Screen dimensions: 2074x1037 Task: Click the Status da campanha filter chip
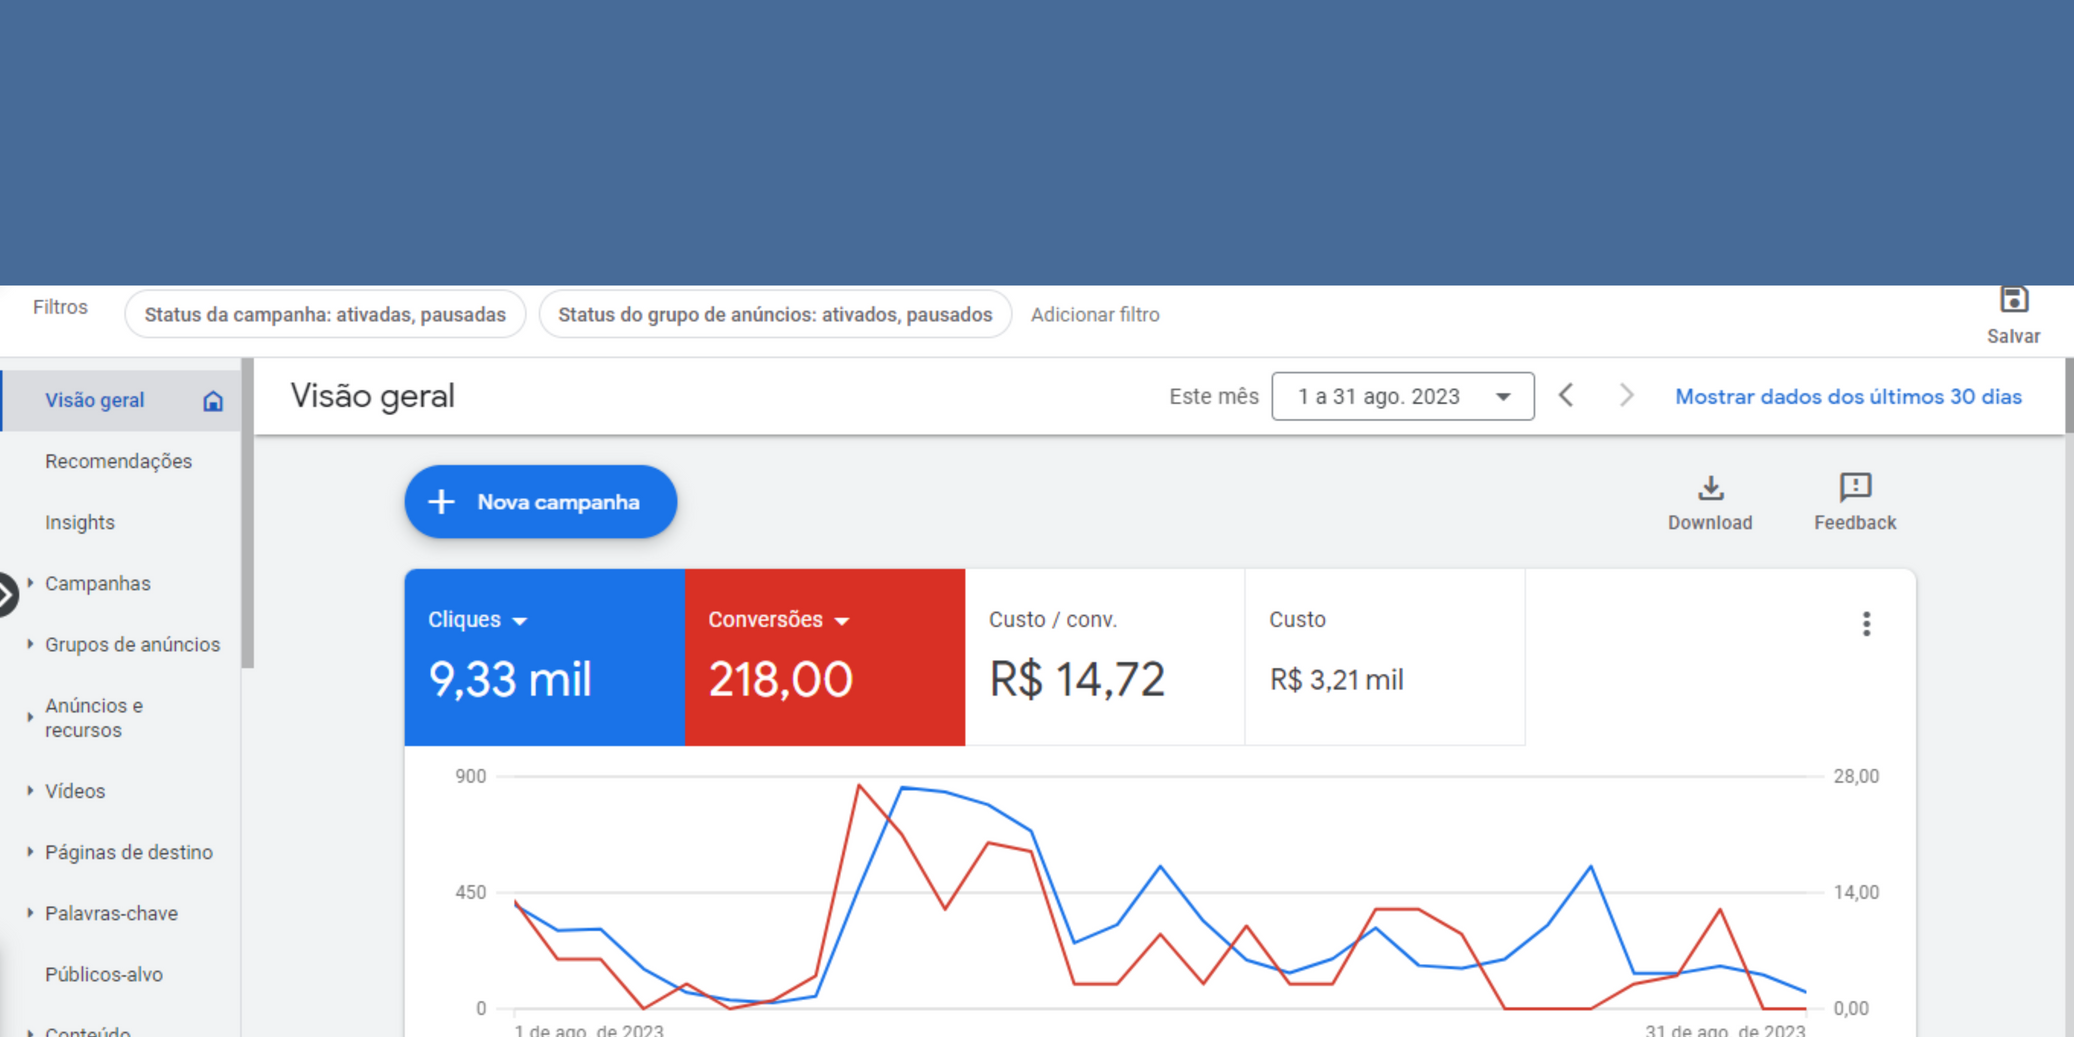coord(325,315)
